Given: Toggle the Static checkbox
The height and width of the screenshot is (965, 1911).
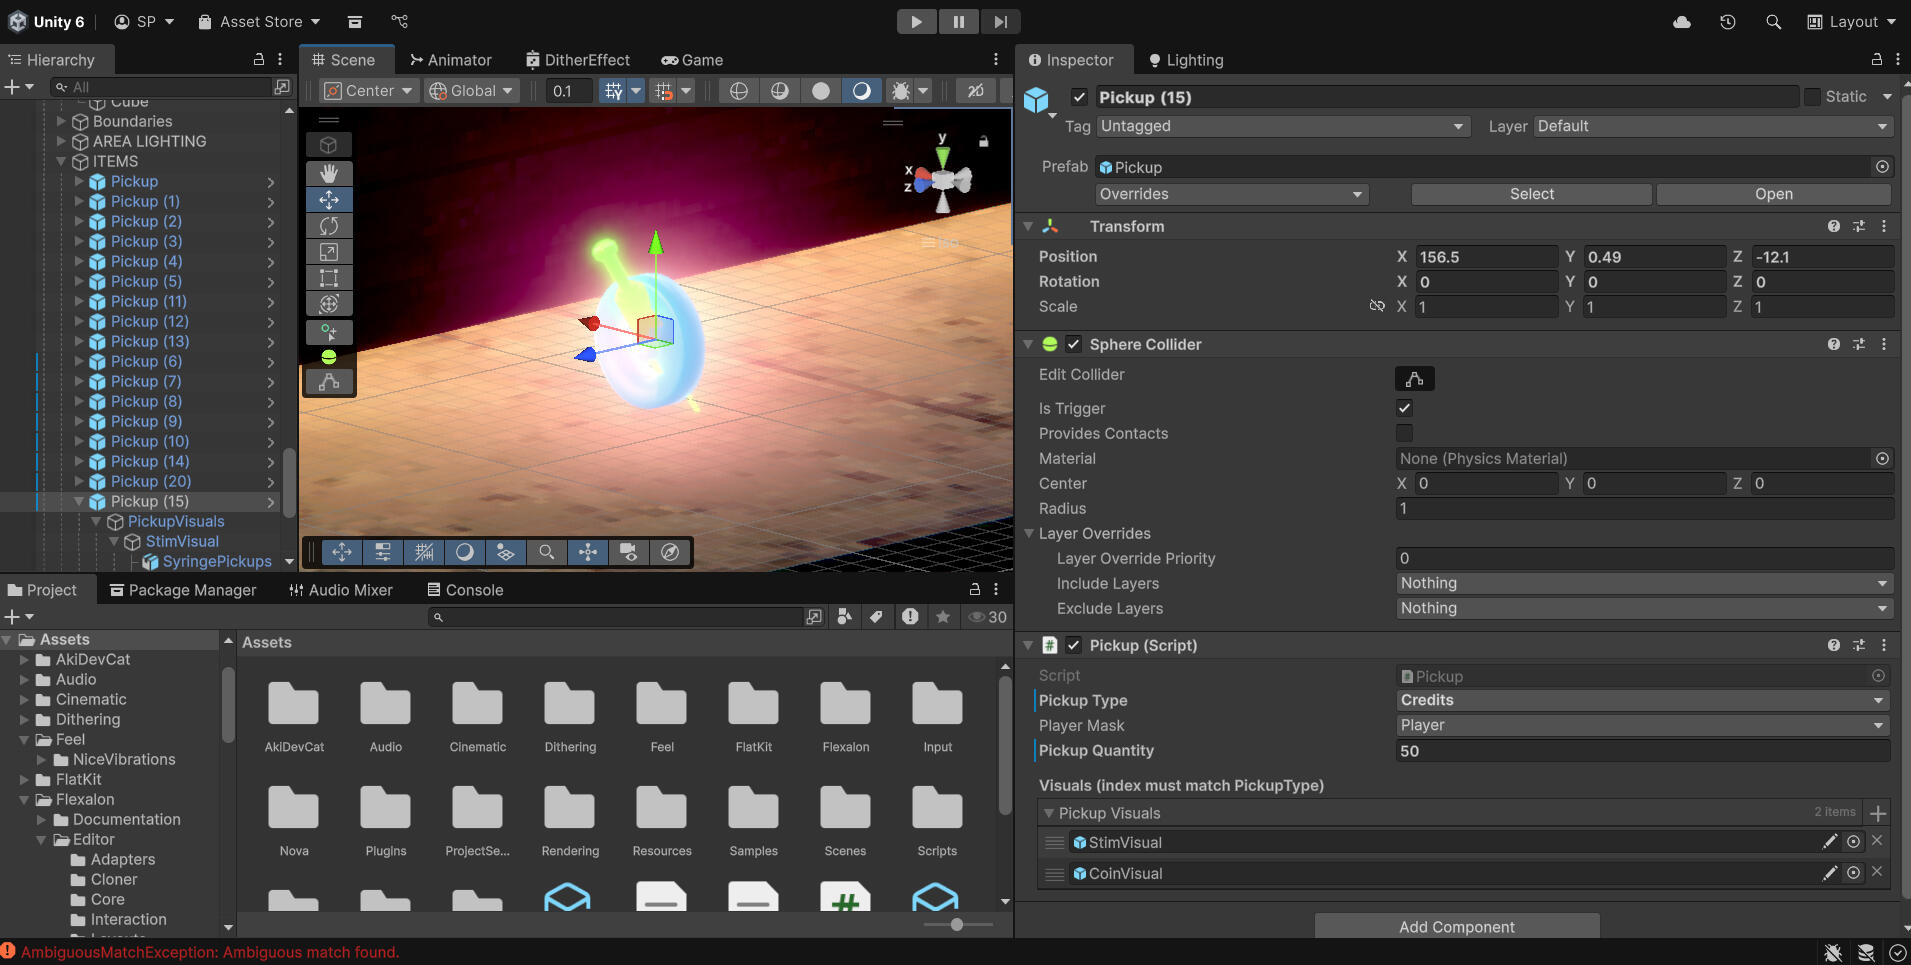Looking at the screenshot, I should (x=1812, y=97).
